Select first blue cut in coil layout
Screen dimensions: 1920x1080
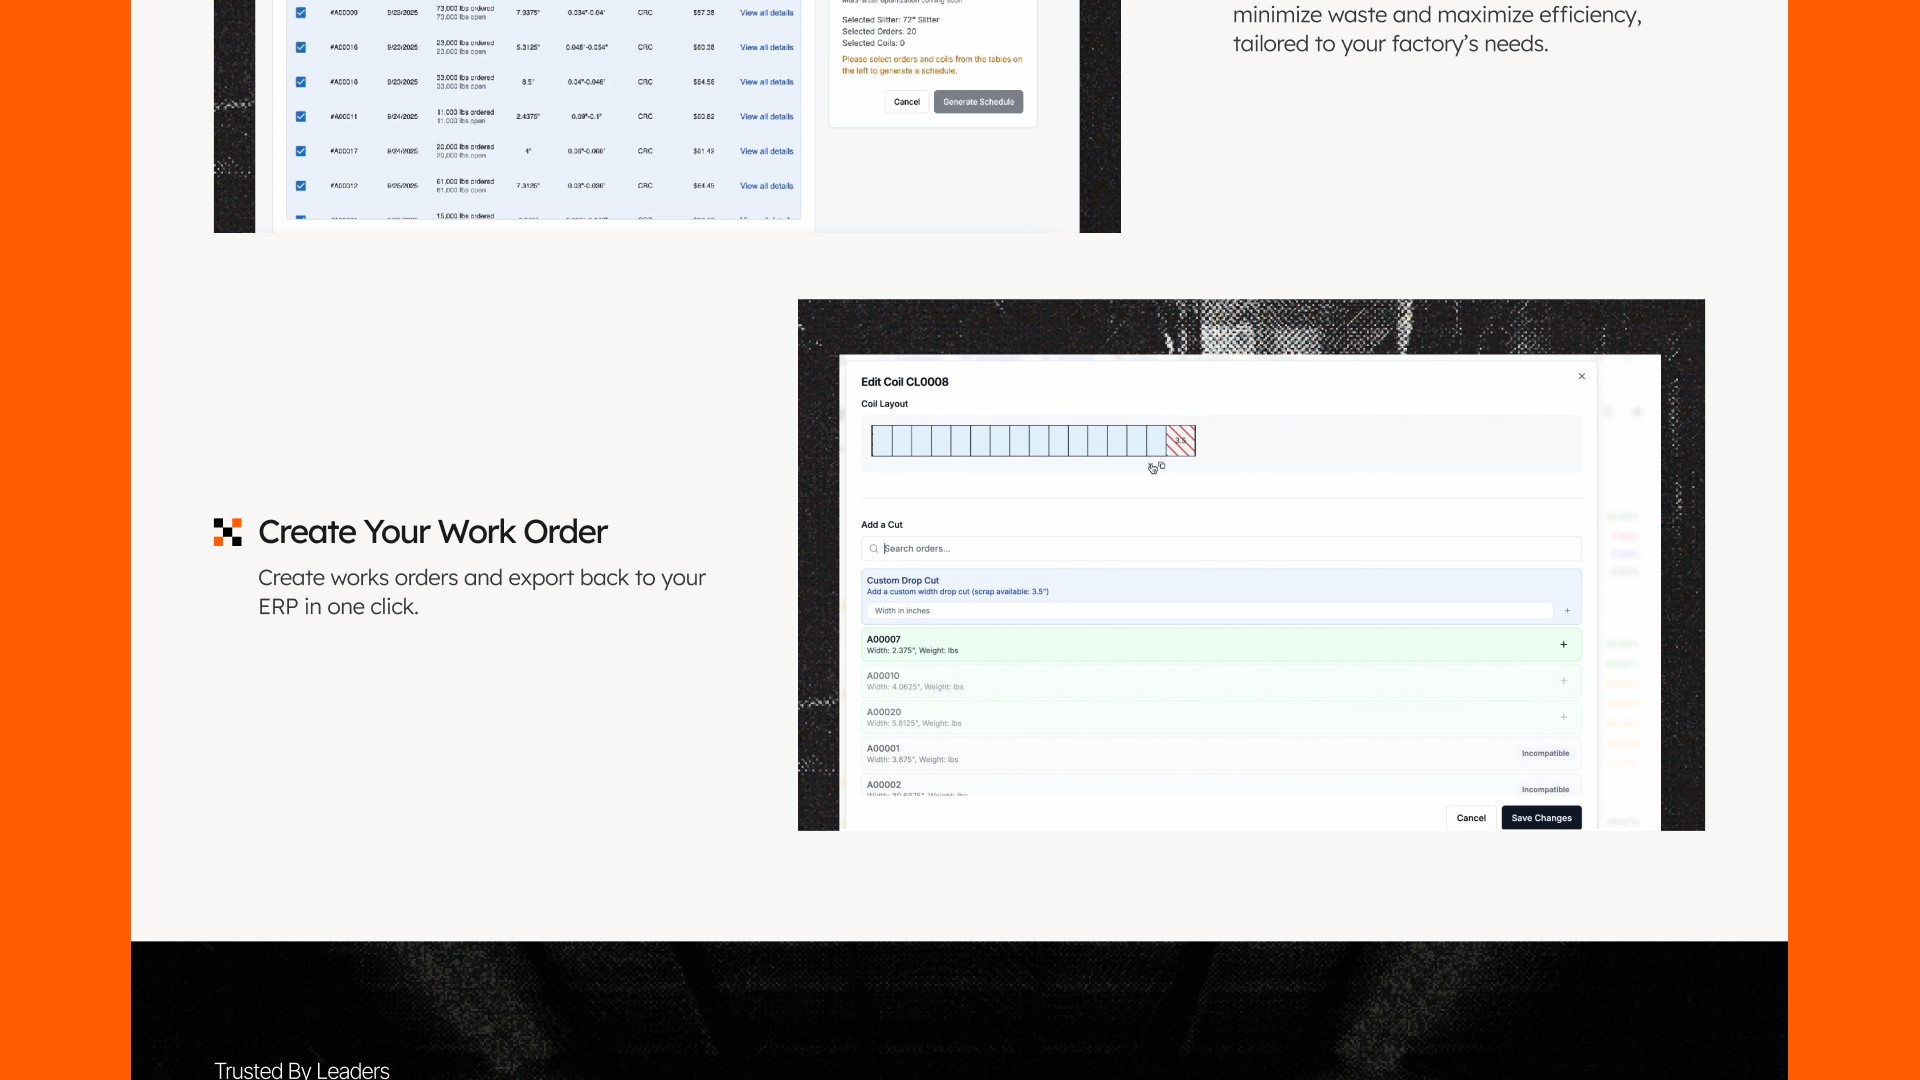click(882, 441)
